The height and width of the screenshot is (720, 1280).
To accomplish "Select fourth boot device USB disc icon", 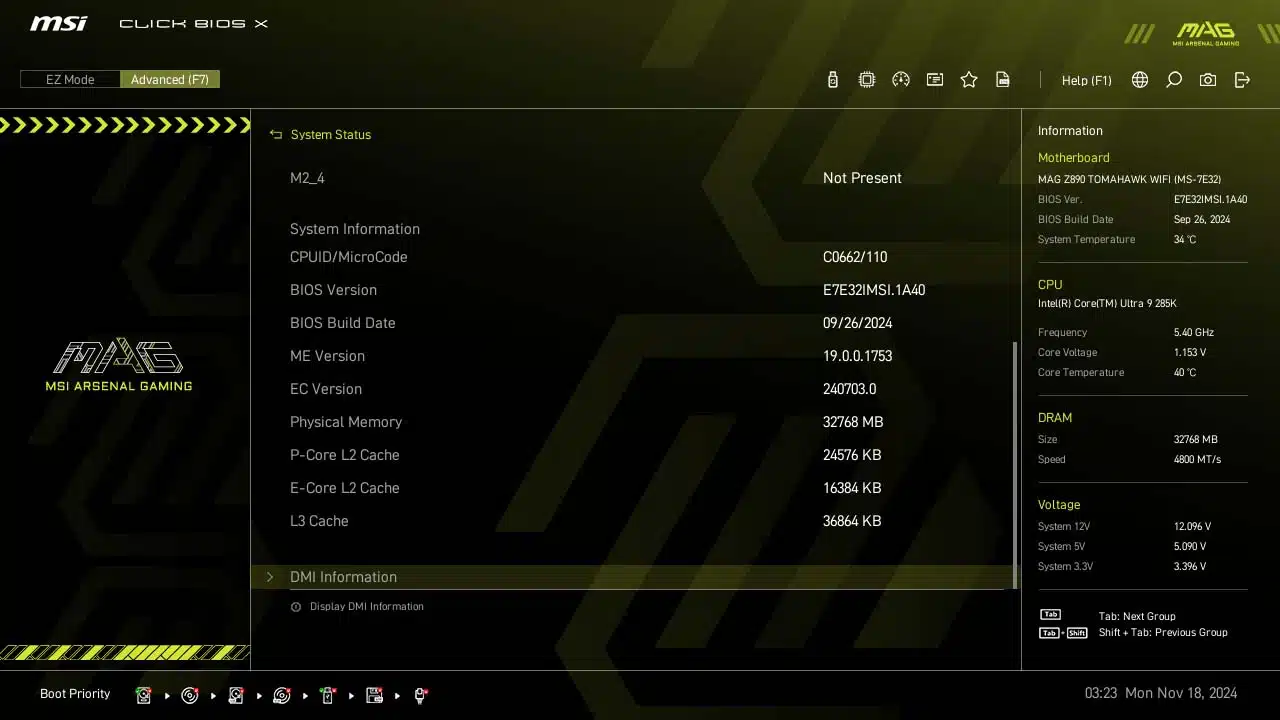I will [282, 695].
